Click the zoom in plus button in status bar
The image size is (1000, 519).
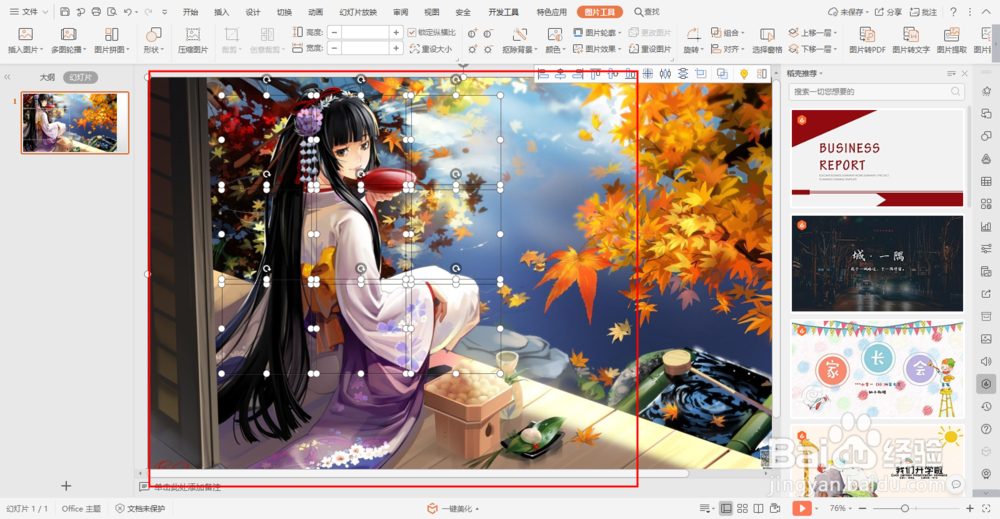click(969, 508)
